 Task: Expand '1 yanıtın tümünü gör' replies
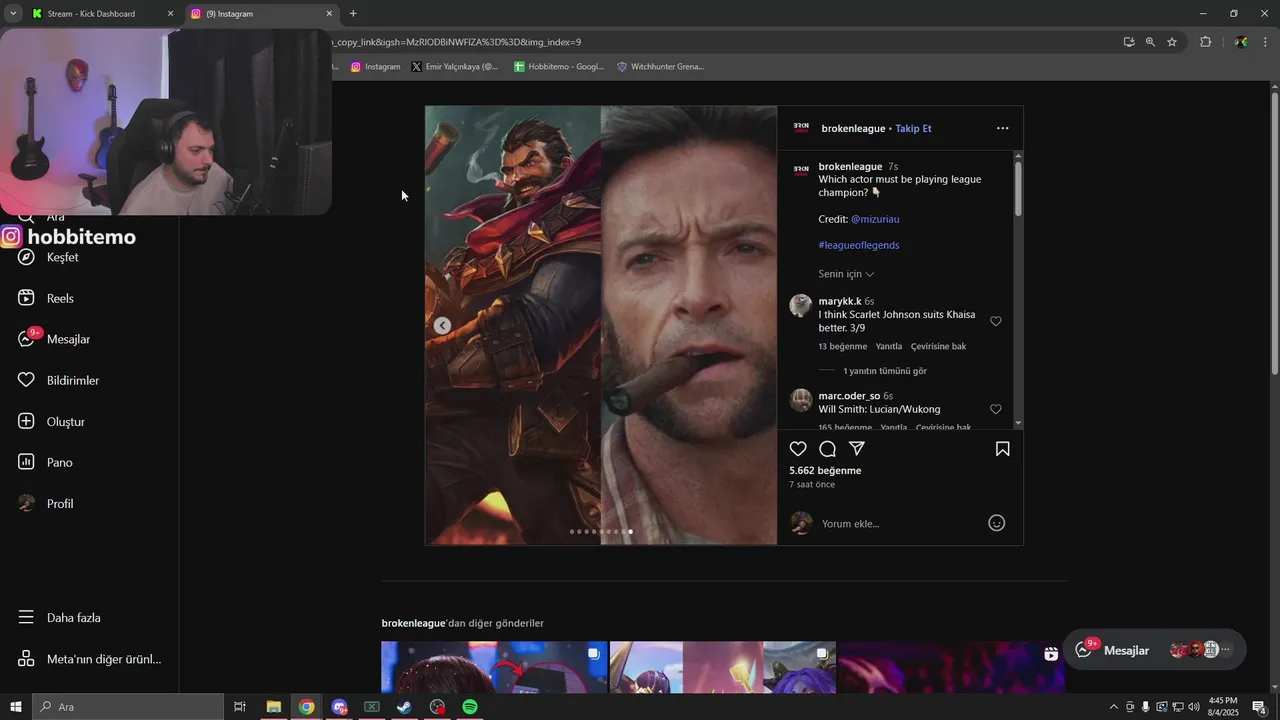point(885,371)
